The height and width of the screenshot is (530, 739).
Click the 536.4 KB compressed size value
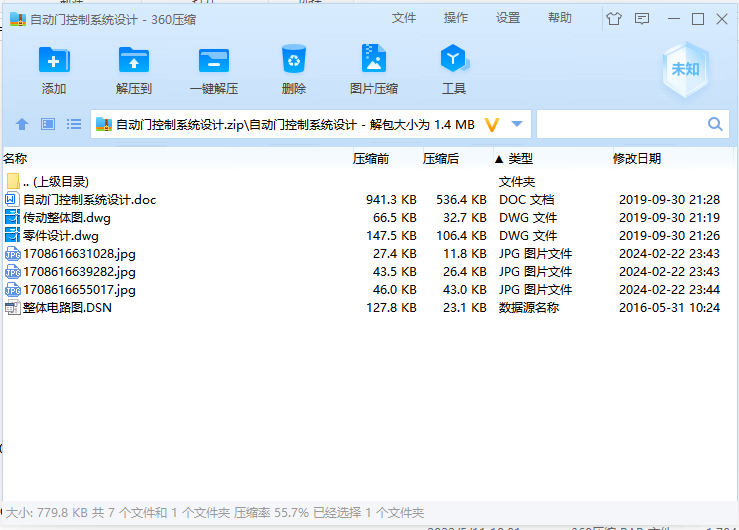coord(461,200)
